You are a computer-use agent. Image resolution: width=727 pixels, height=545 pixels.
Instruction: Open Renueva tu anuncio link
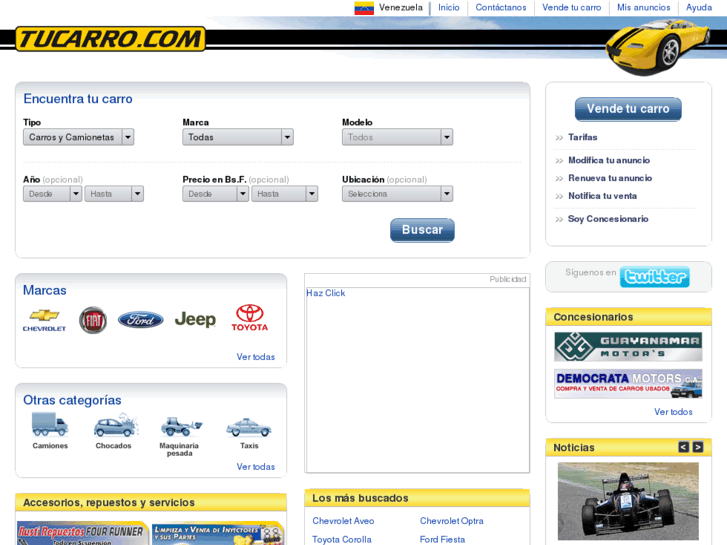point(610,178)
